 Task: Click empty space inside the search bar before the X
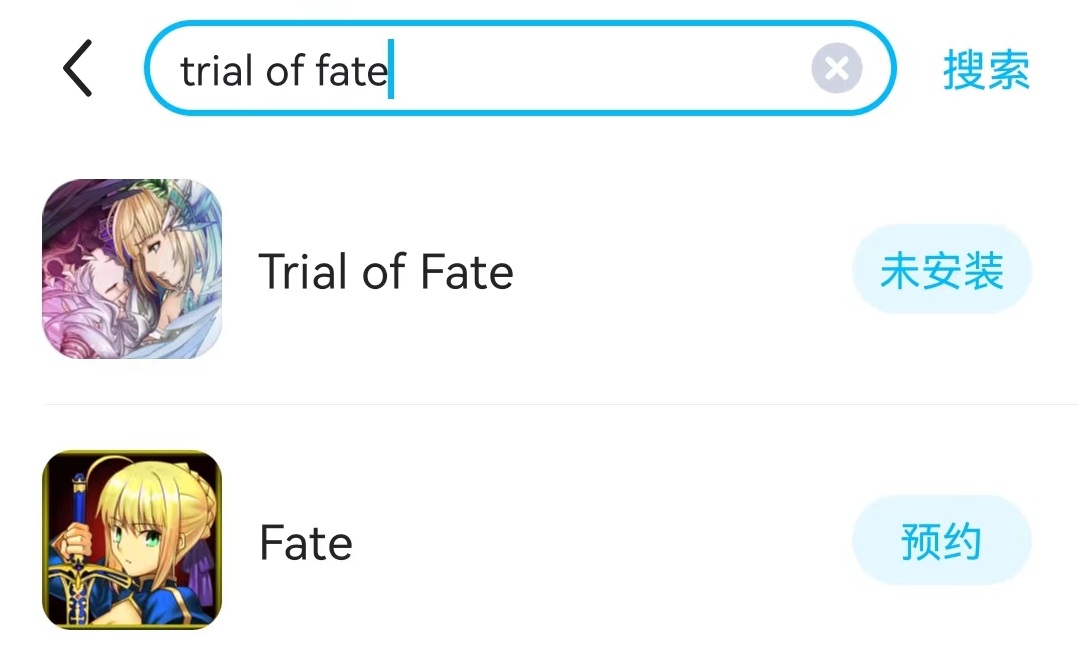point(598,69)
